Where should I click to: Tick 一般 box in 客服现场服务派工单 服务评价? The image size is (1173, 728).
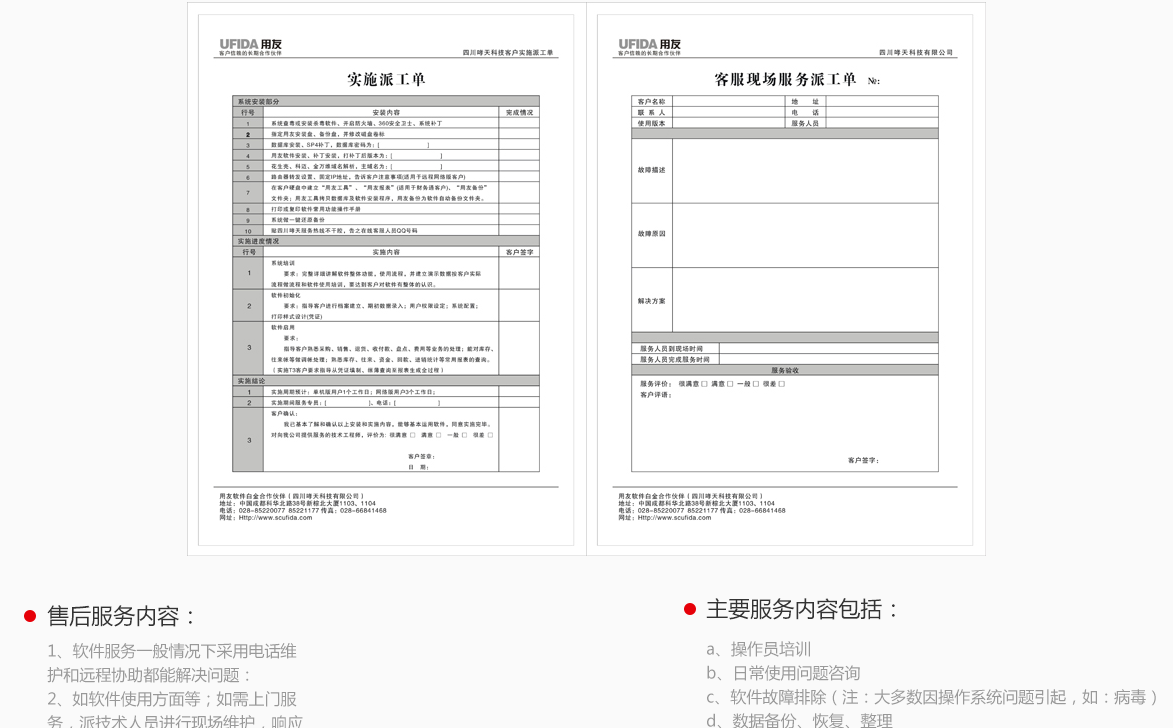pyautogui.click(x=756, y=384)
